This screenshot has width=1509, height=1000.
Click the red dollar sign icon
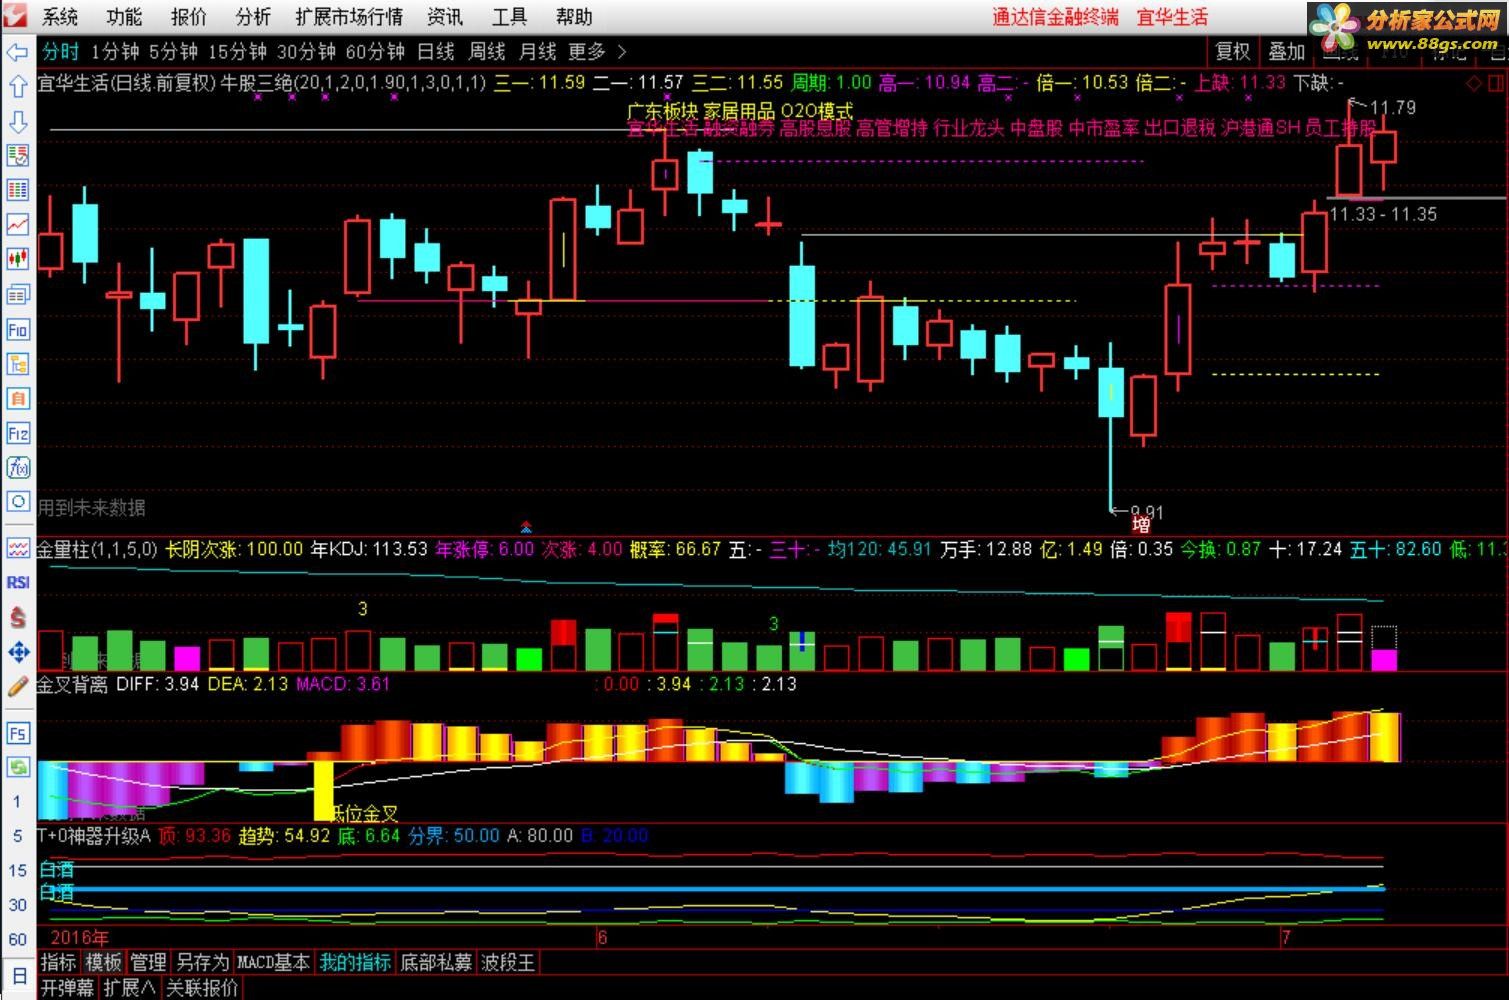(x=17, y=618)
